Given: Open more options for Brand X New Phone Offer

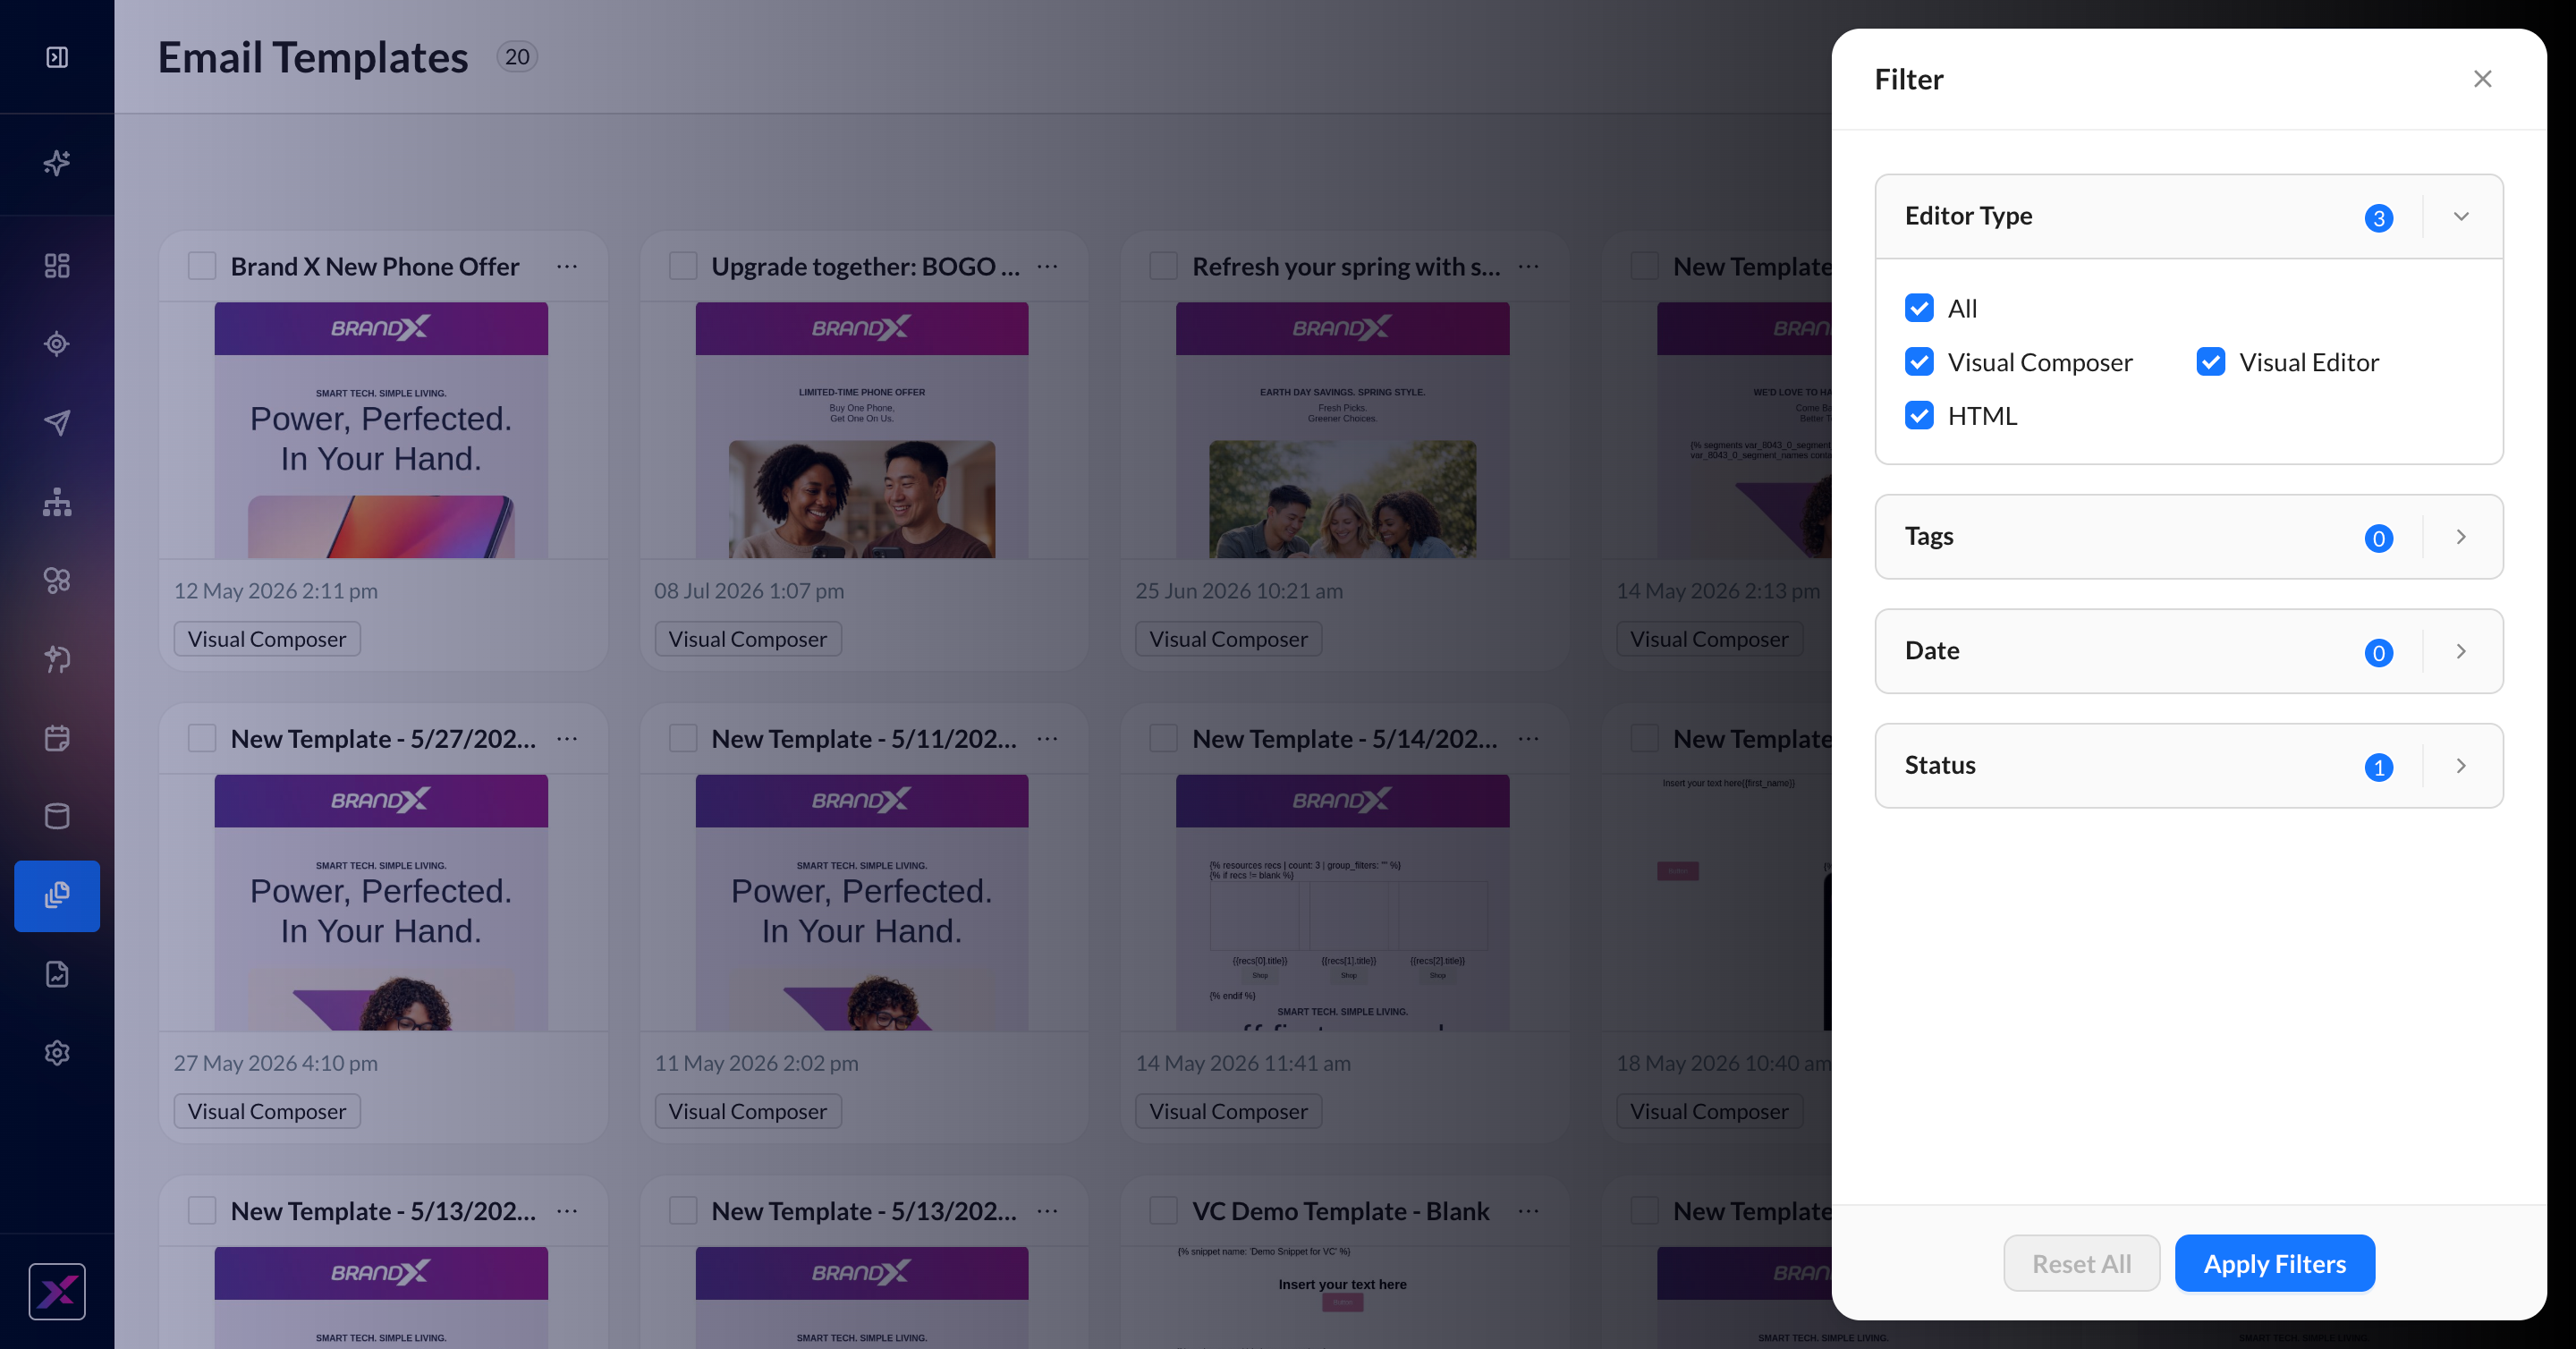Looking at the screenshot, I should click(567, 267).
